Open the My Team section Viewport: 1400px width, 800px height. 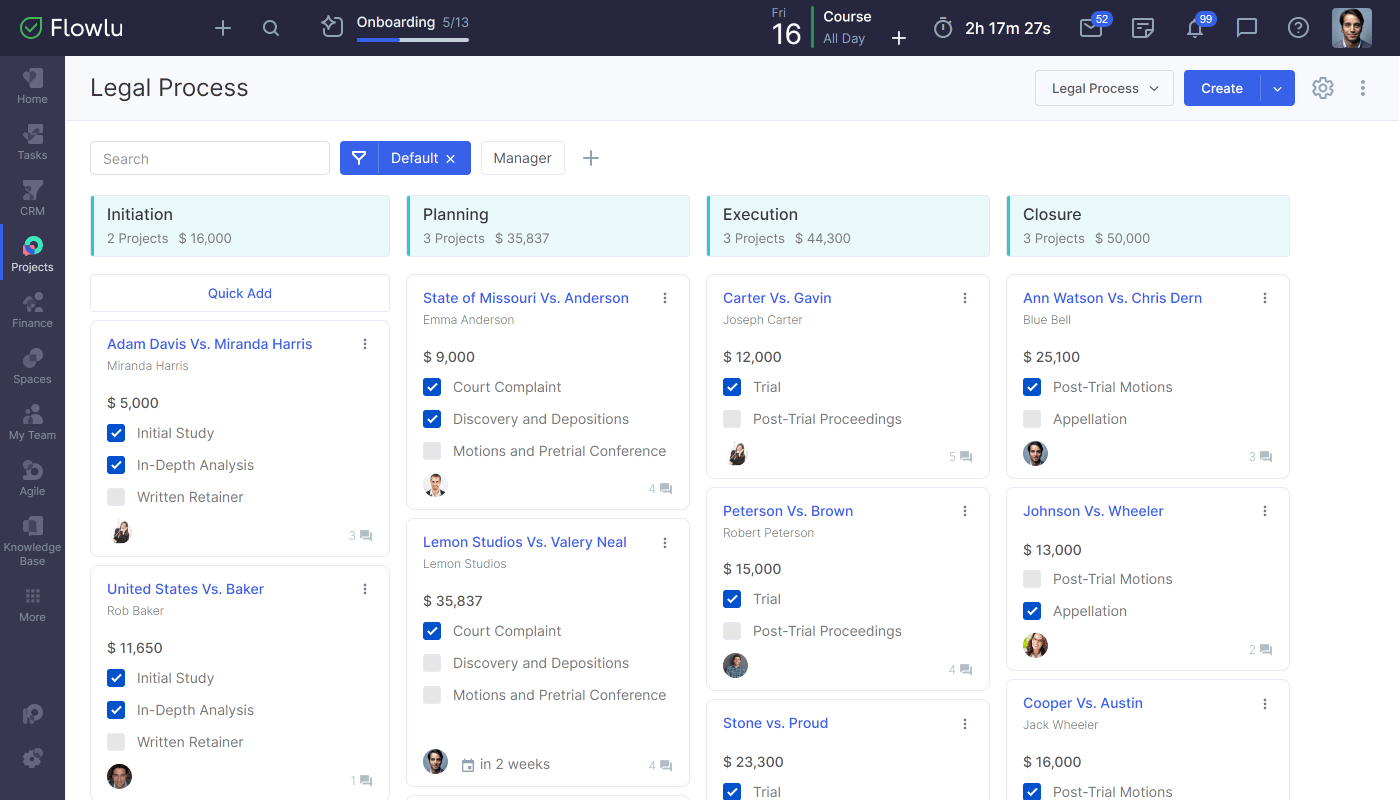click(31, 420)
